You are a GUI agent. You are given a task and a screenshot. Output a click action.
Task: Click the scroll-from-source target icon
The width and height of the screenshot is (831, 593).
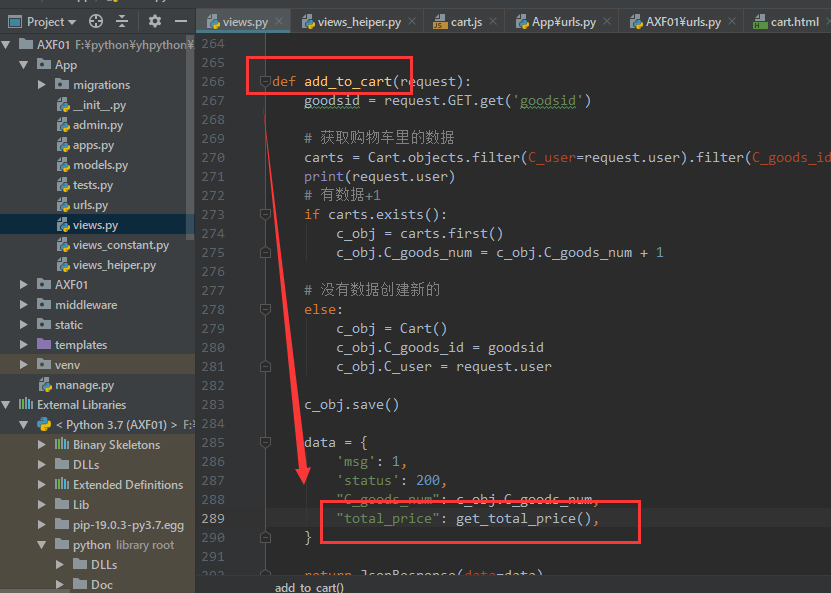(96, 21)
